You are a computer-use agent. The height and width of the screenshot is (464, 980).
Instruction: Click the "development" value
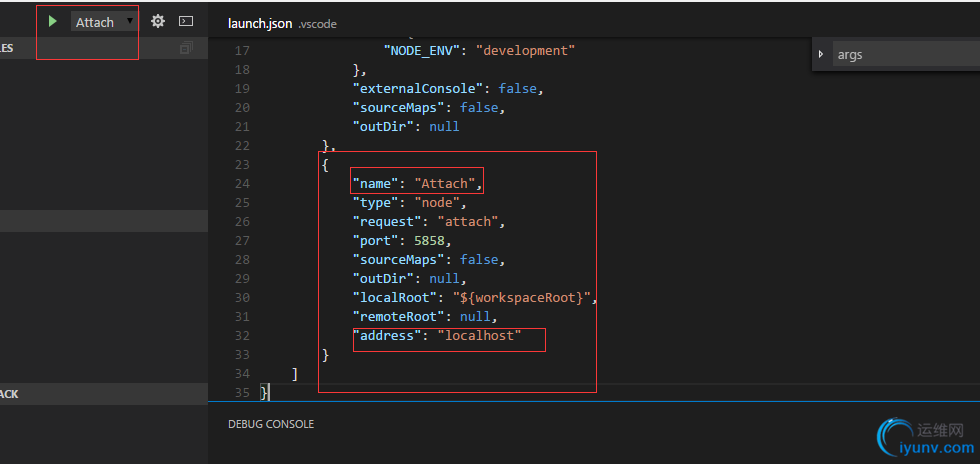525,51
